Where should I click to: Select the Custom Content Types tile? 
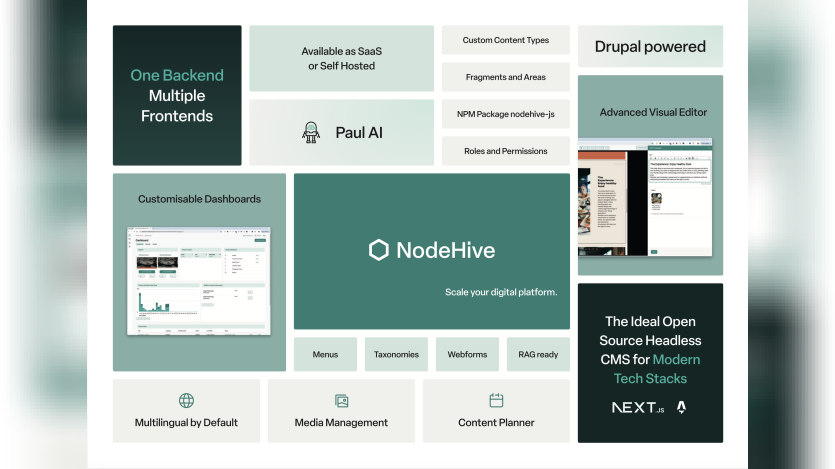[506, 40]
